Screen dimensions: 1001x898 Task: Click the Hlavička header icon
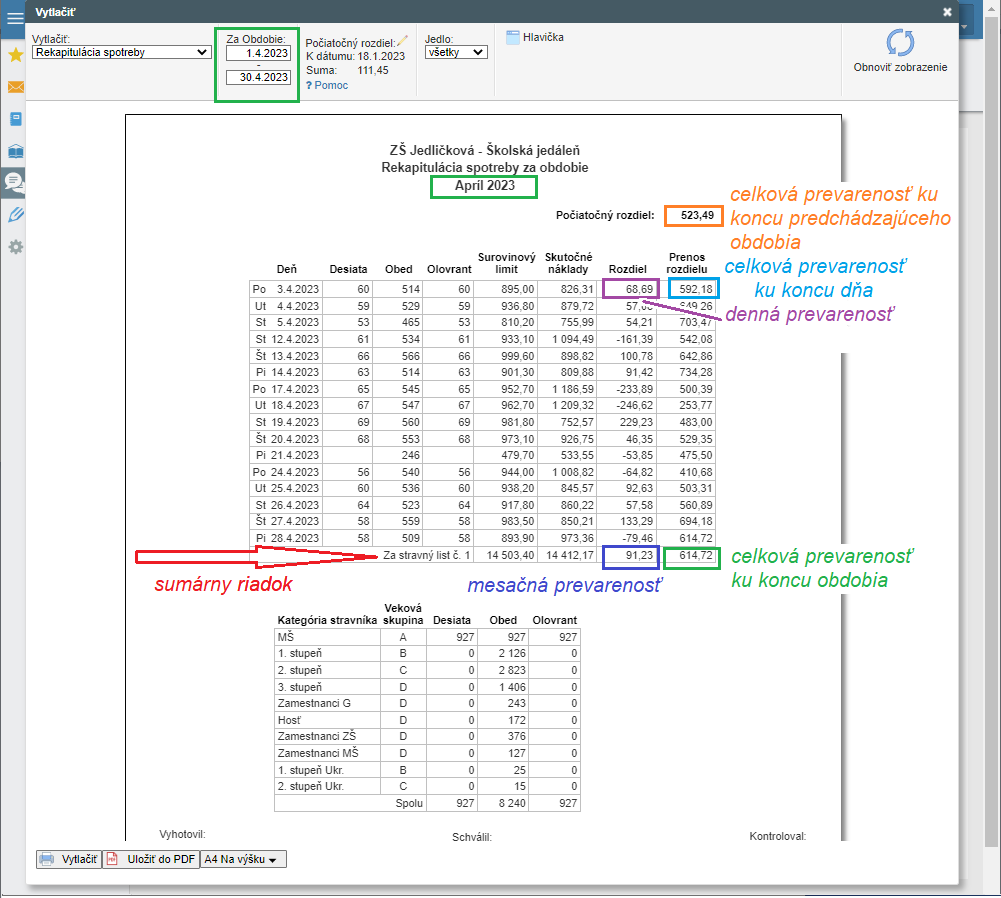(513, 37)
